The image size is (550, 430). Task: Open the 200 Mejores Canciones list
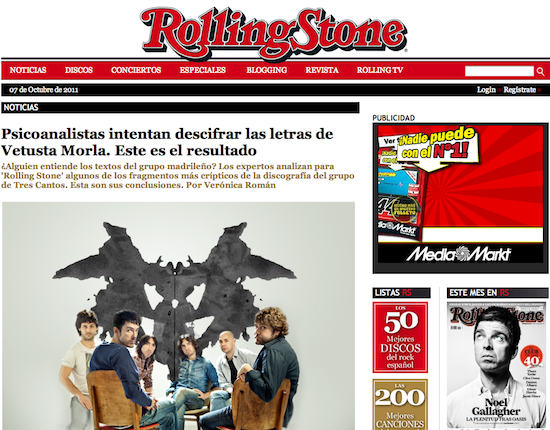click(400, 404)
